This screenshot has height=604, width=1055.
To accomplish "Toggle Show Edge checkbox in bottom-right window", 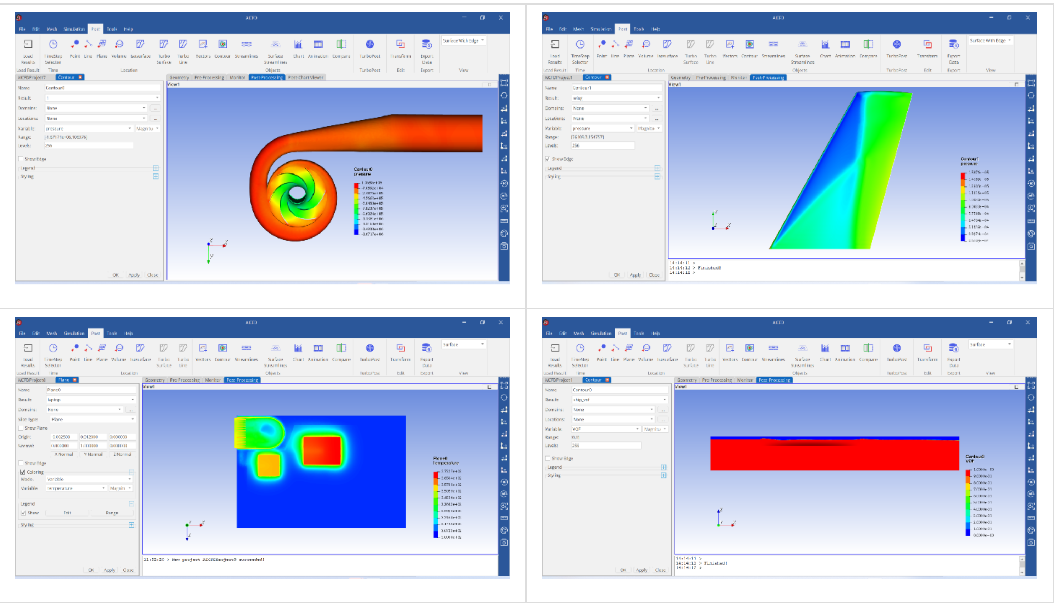I will click(x=548, y=459).
